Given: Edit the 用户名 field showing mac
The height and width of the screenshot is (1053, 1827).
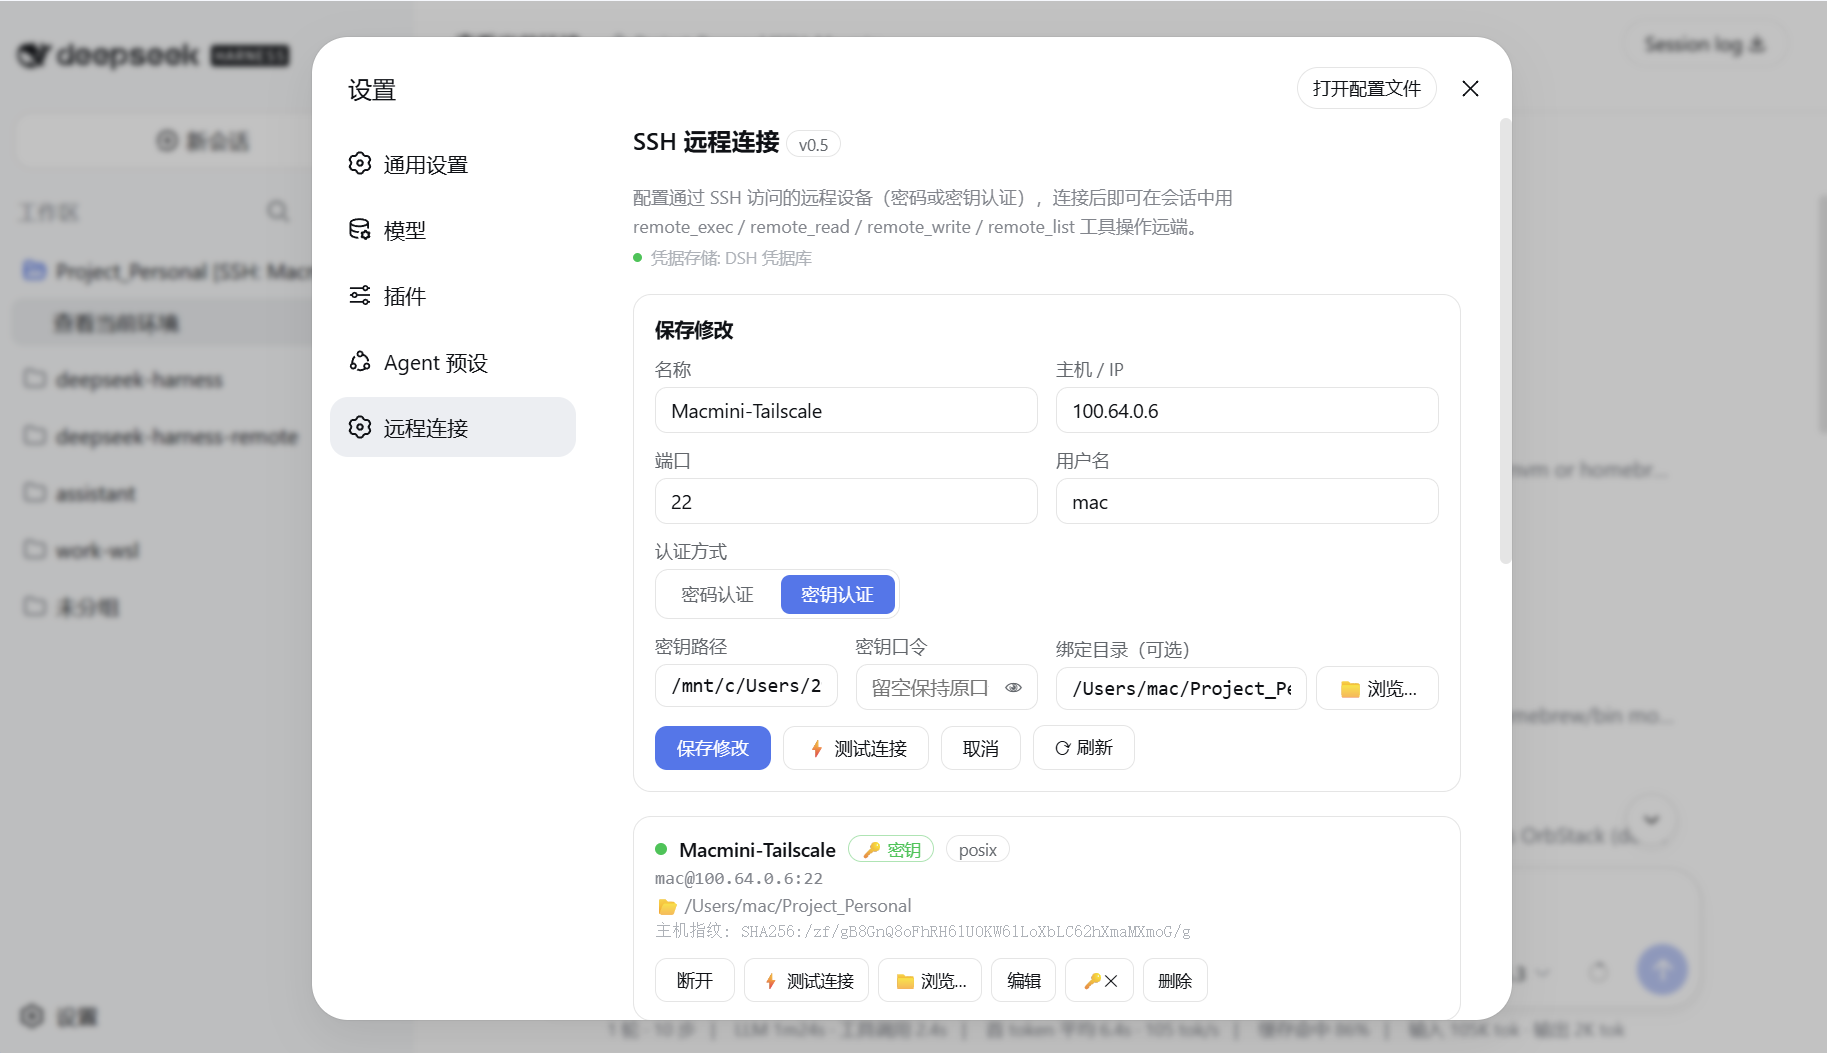Looking at the screenshot, I should (x=1247, y=501).
